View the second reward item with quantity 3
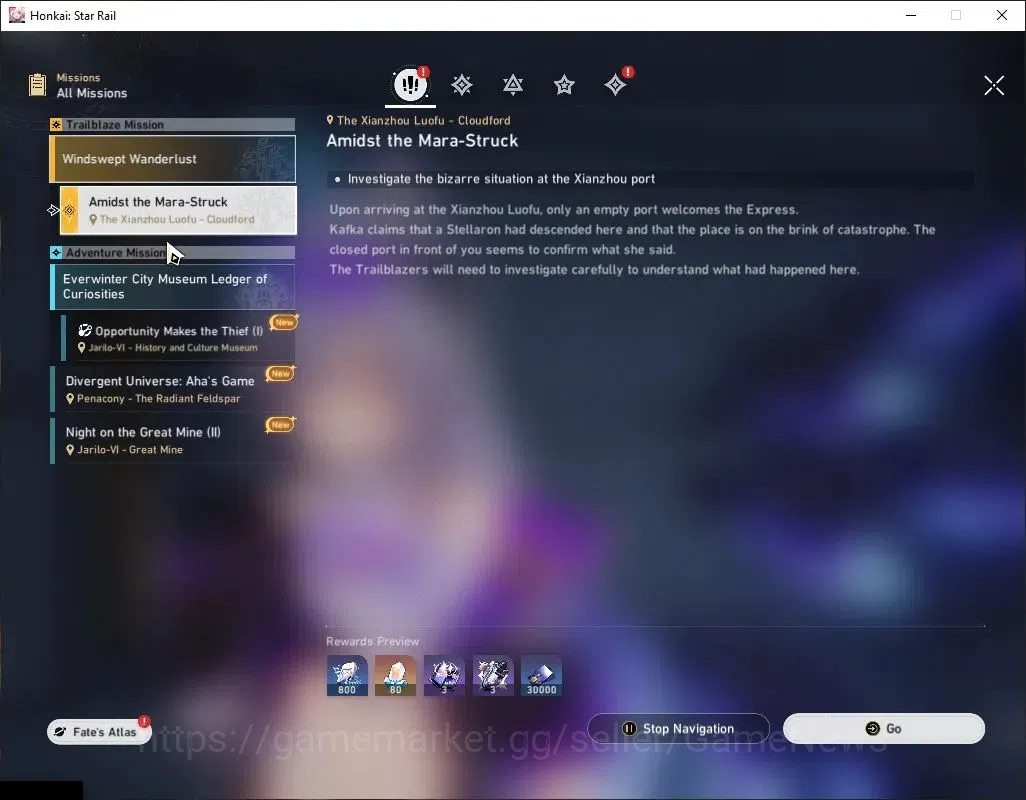 click(493, 676)
